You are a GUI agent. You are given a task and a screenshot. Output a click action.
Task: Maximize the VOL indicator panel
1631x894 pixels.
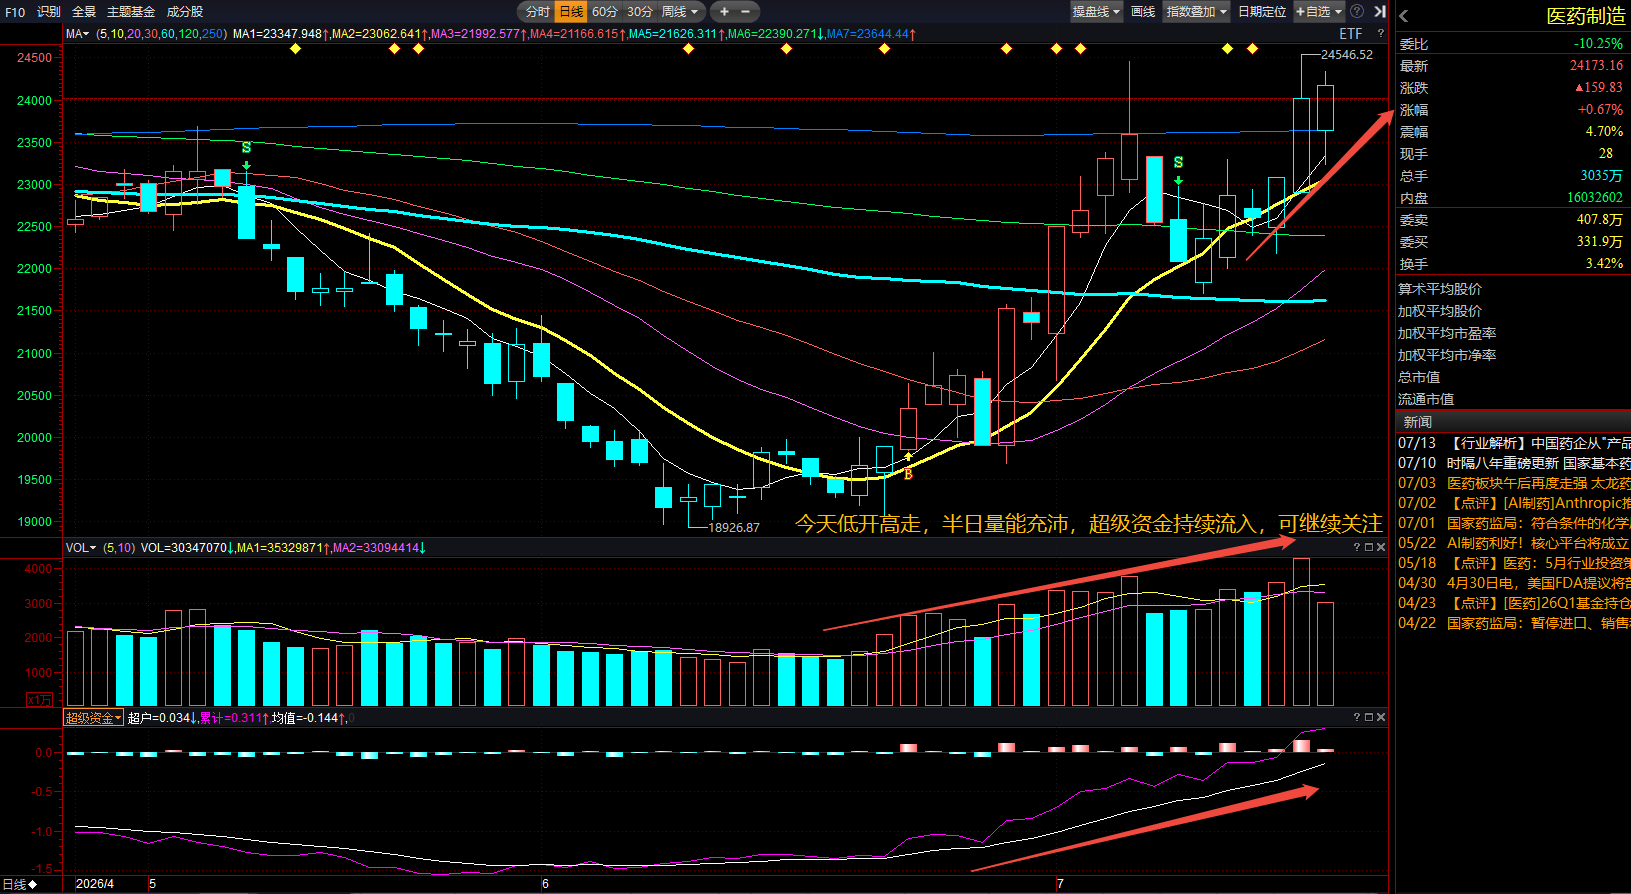[x=1369, y=547]
